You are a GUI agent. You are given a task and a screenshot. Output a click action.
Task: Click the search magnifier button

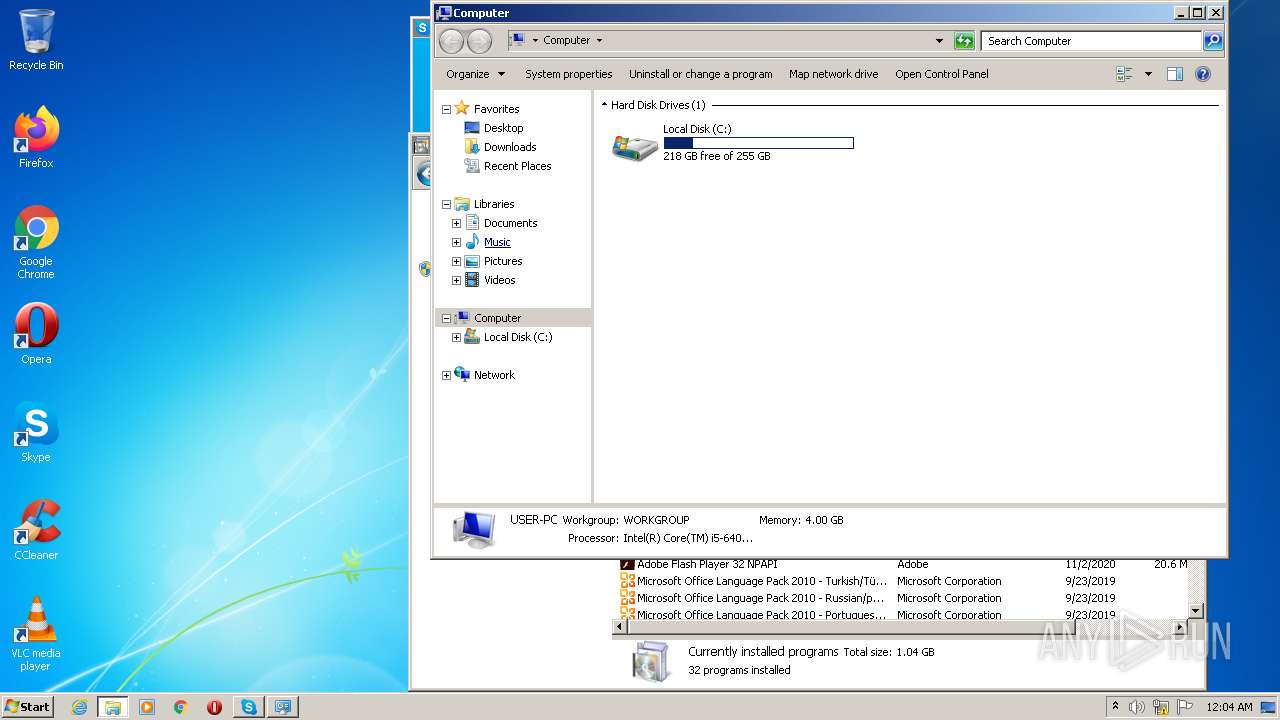click(x=1213, y=41)
